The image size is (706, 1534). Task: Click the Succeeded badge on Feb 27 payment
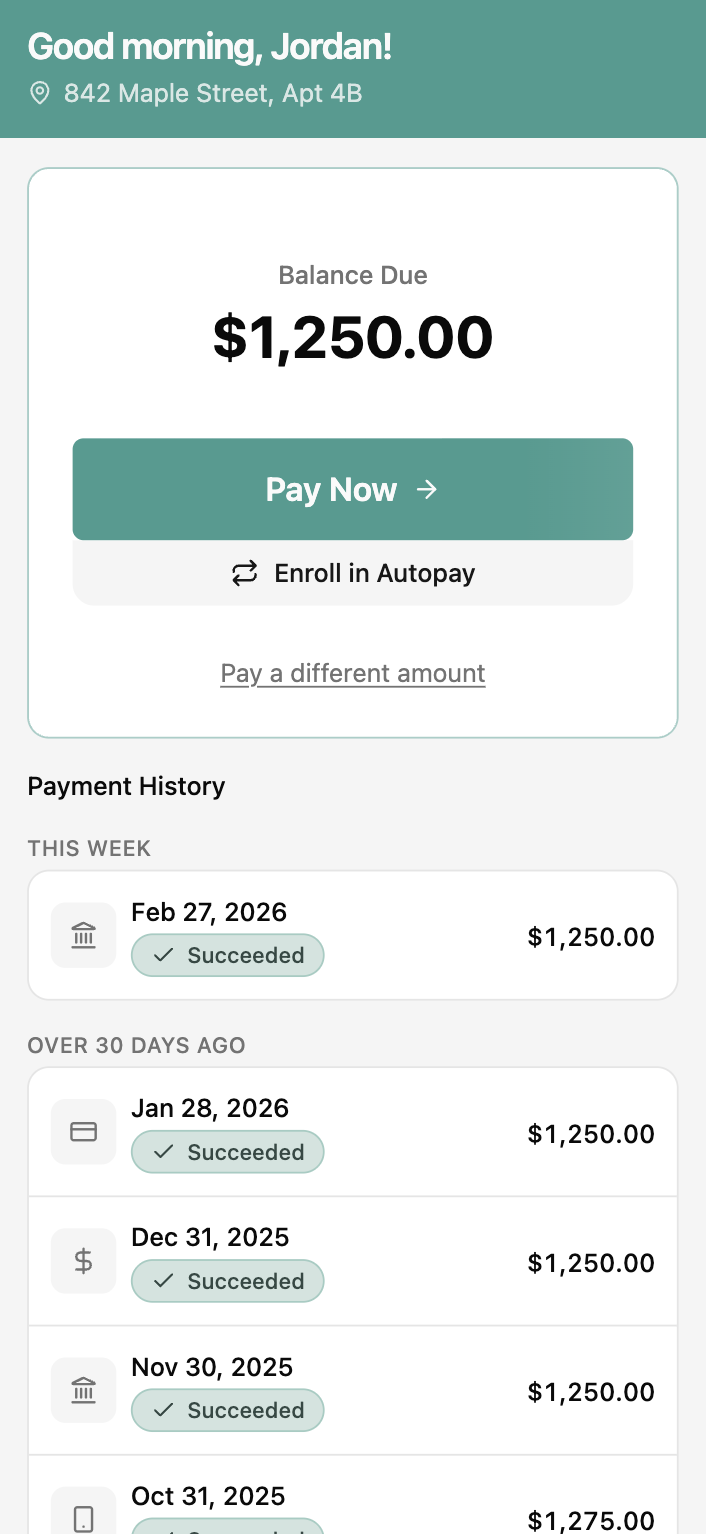click(x=228, y=956)
